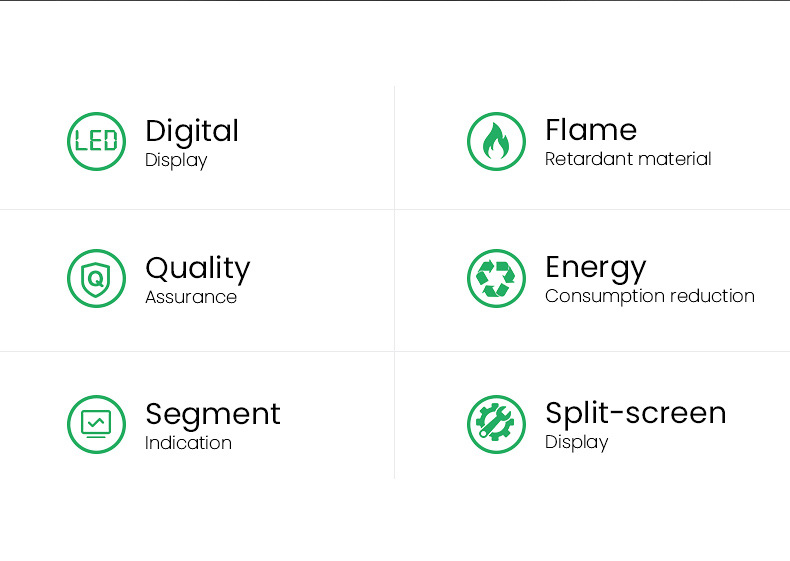790x561 pixels.
Task: Select the "Indication" subtitle text
Action: click(x=188, y=443)
